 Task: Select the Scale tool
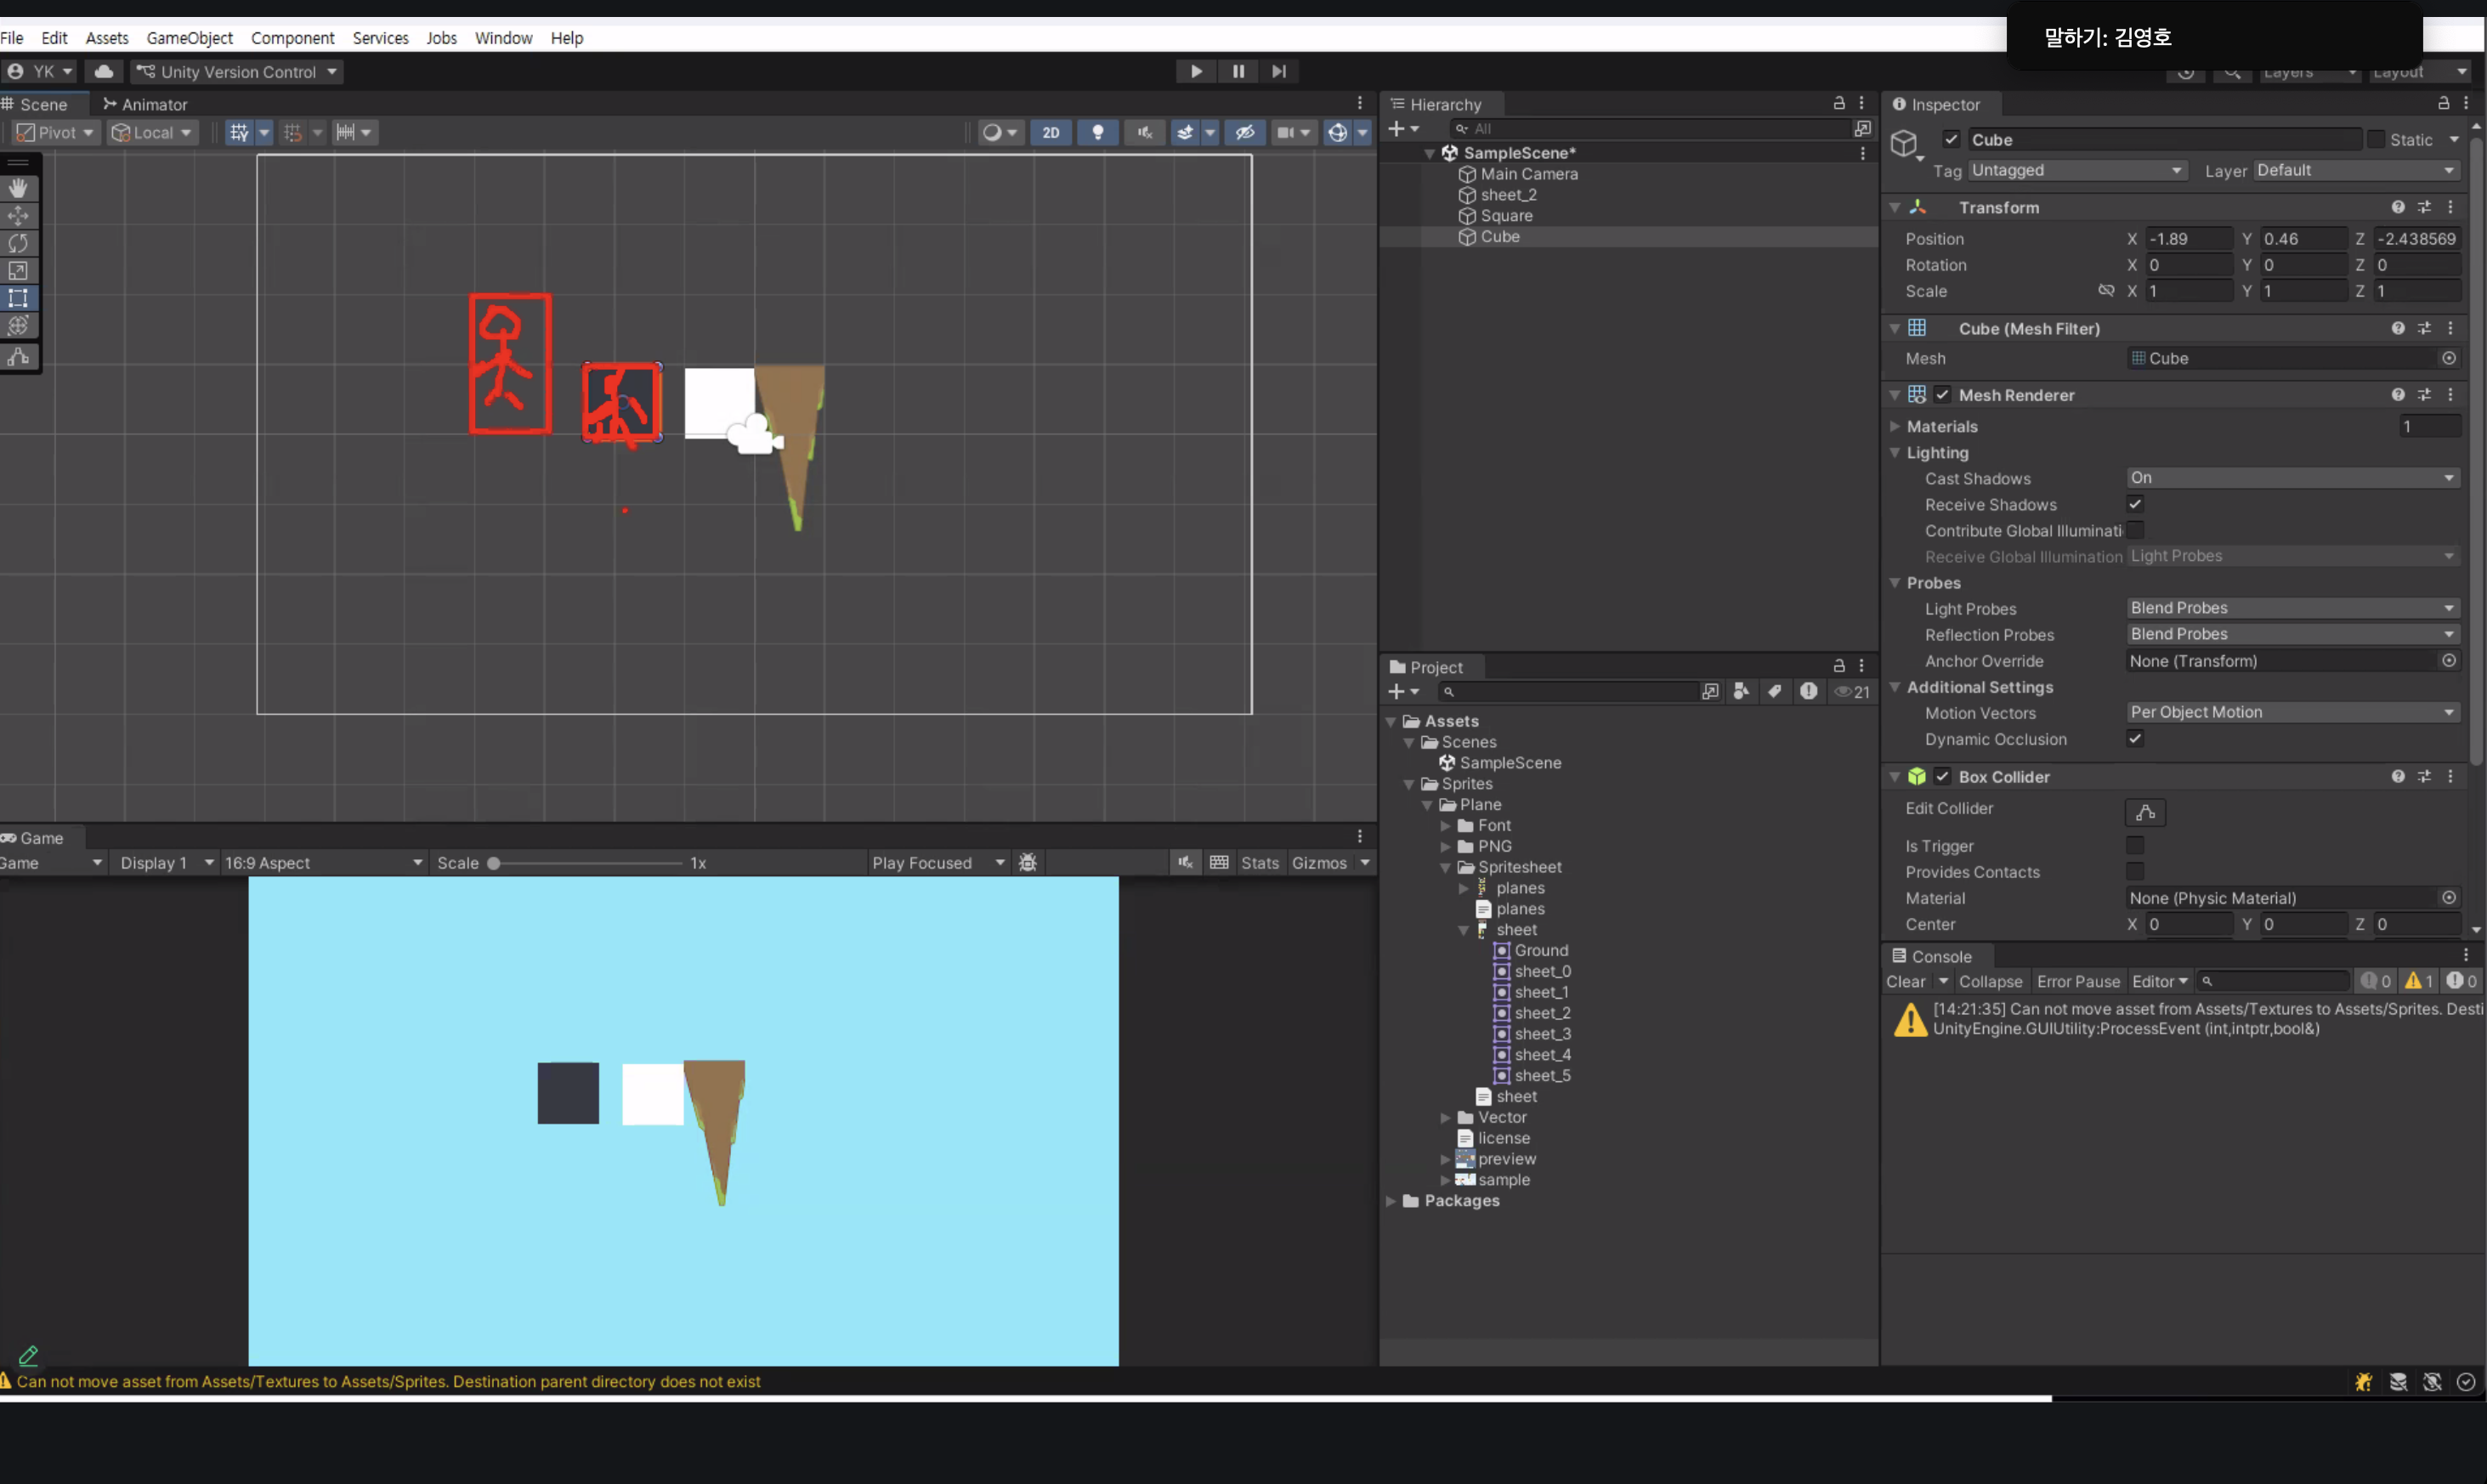(18, 270)
